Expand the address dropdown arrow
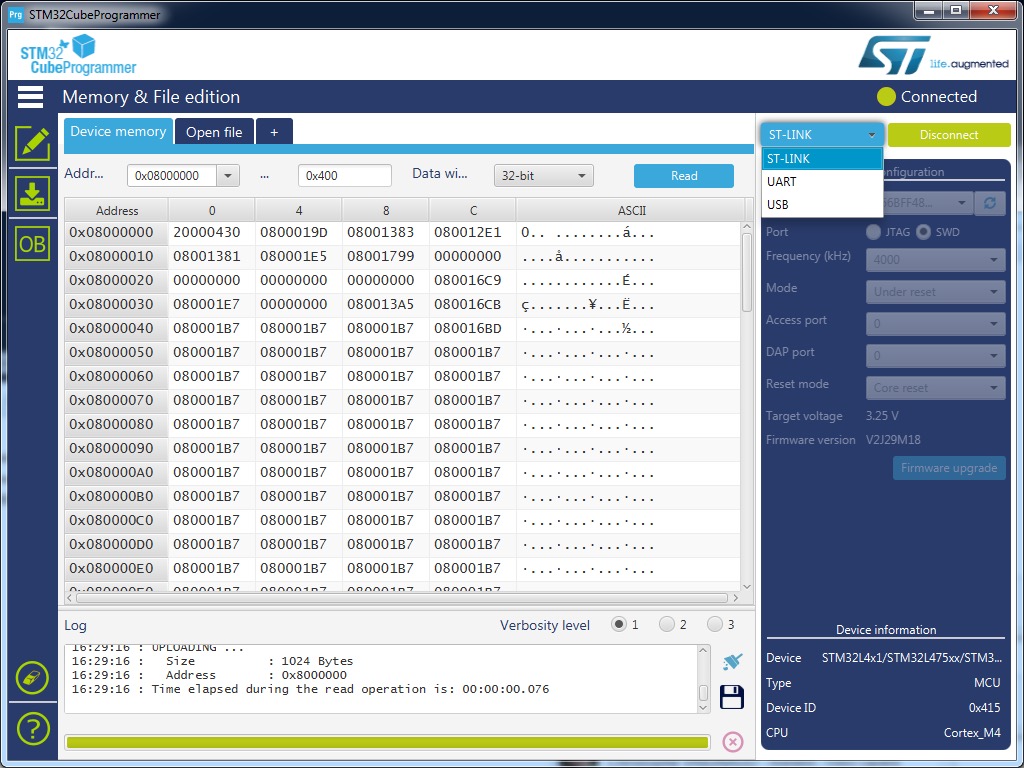The height and width of the screenshot is (768, 1024). pyautogui.click(x=228, y=176)
